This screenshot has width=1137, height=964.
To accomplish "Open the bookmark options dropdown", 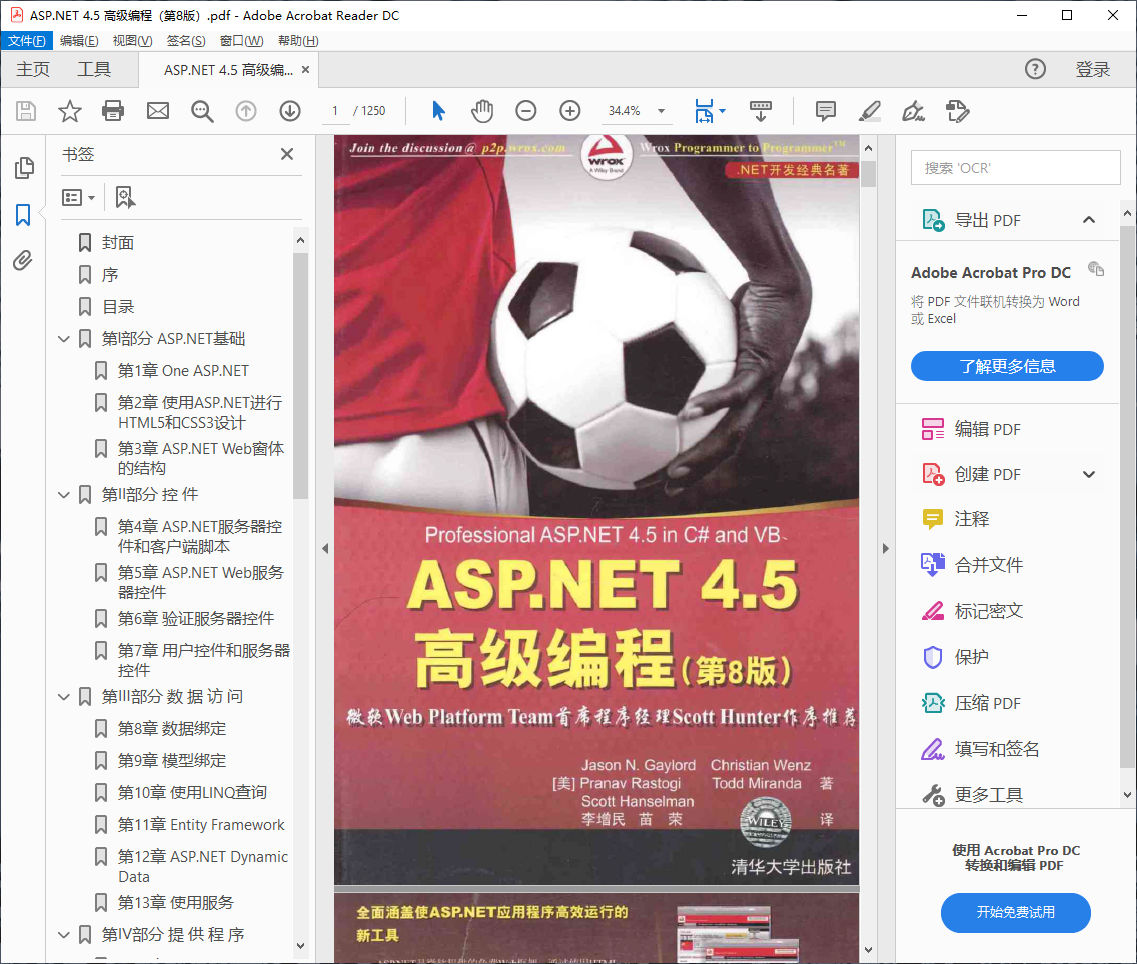I will 78,197.
